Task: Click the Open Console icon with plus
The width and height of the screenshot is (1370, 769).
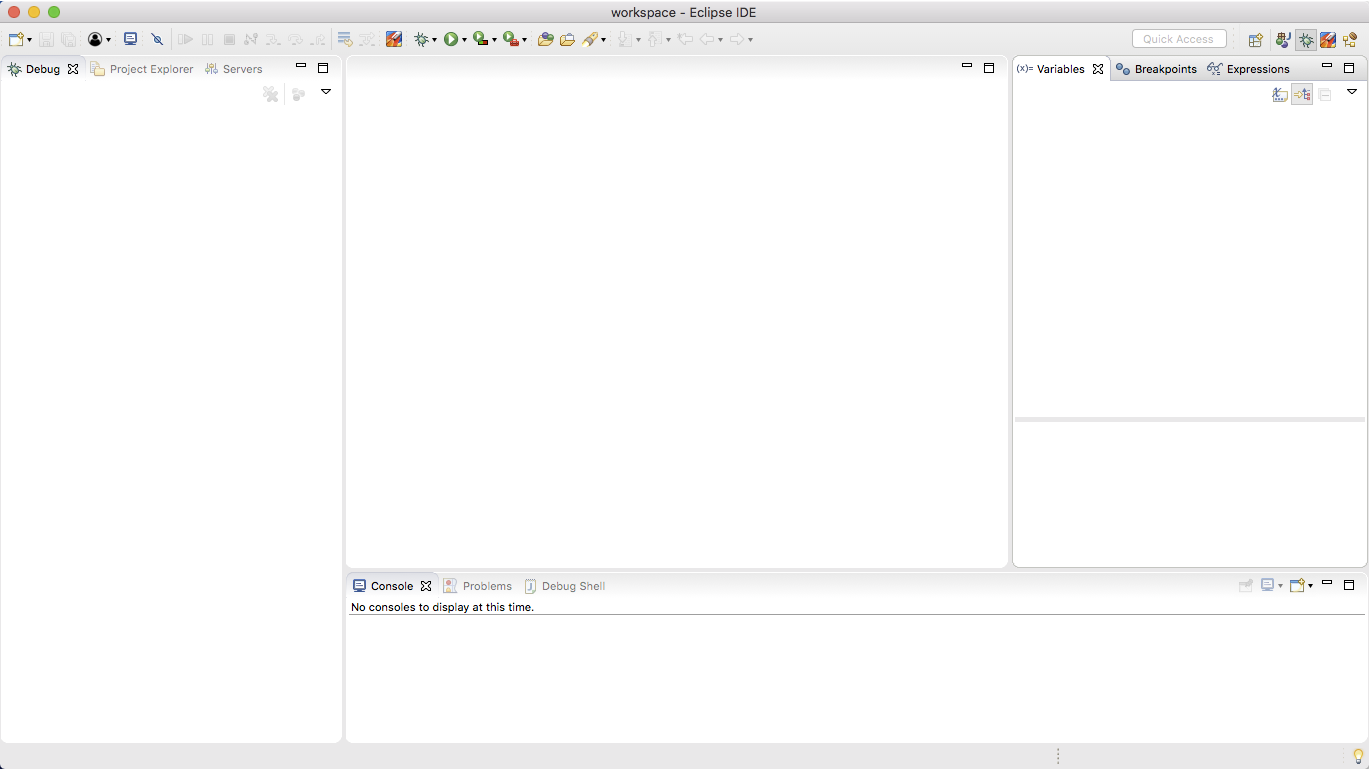Action: point(1298,585)
